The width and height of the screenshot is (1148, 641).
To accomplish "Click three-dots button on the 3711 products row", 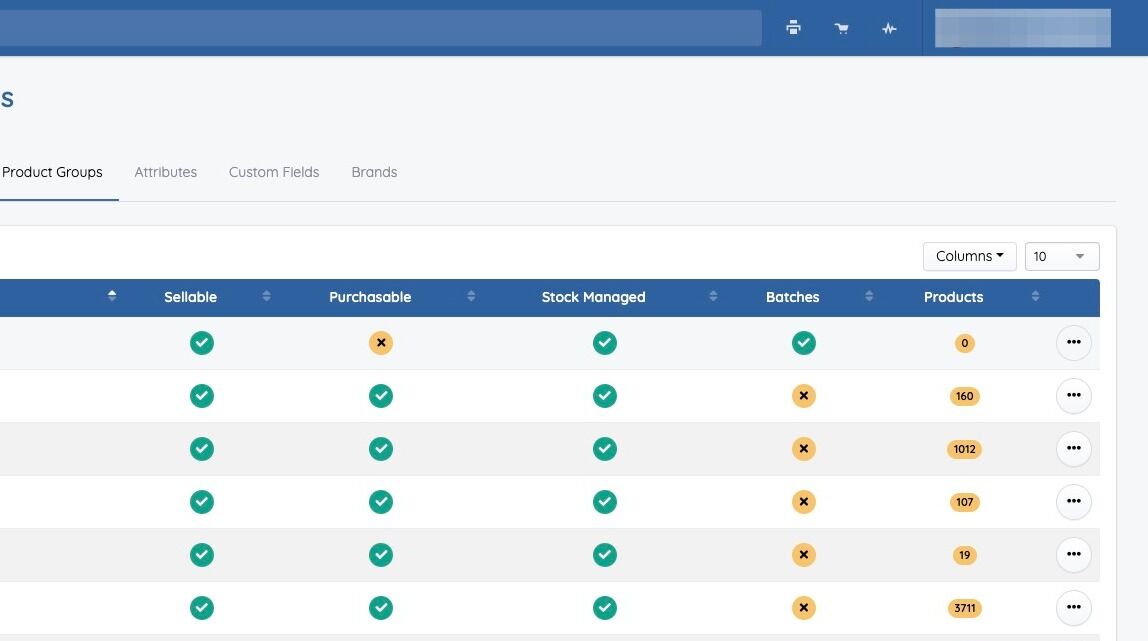I will pyautogui.click(x=1073, y=607).
